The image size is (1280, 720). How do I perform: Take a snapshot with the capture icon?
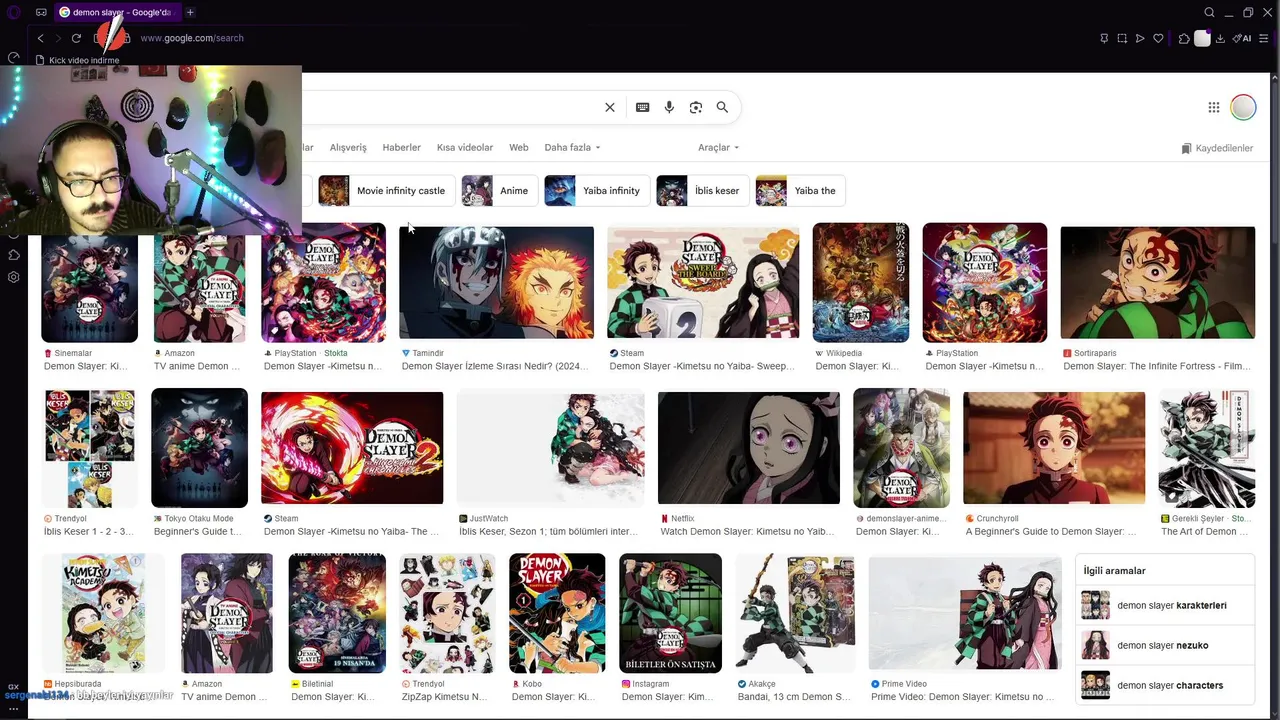point(1122,38)
